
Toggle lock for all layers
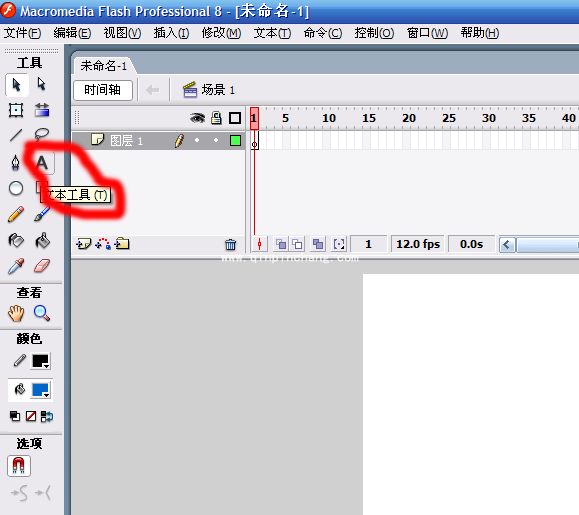[216, 118]
